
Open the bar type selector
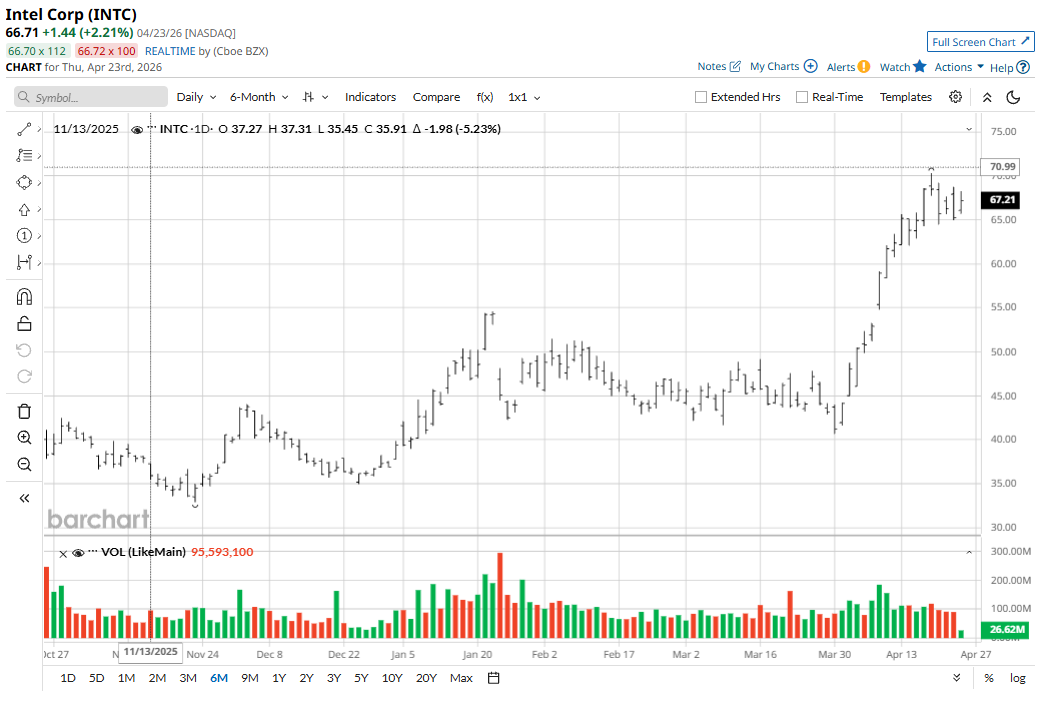click(315, 97)
